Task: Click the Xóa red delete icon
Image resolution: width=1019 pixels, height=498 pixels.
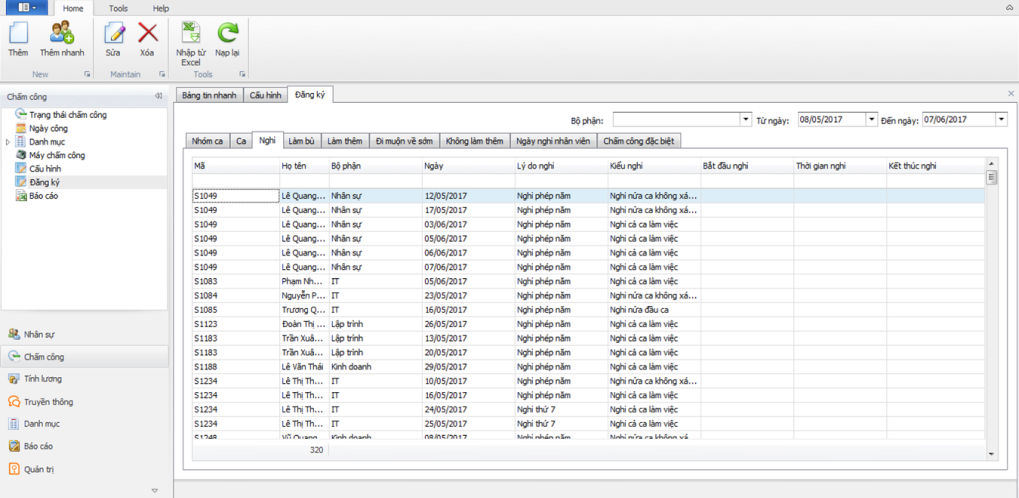Action: coord(148,34)
